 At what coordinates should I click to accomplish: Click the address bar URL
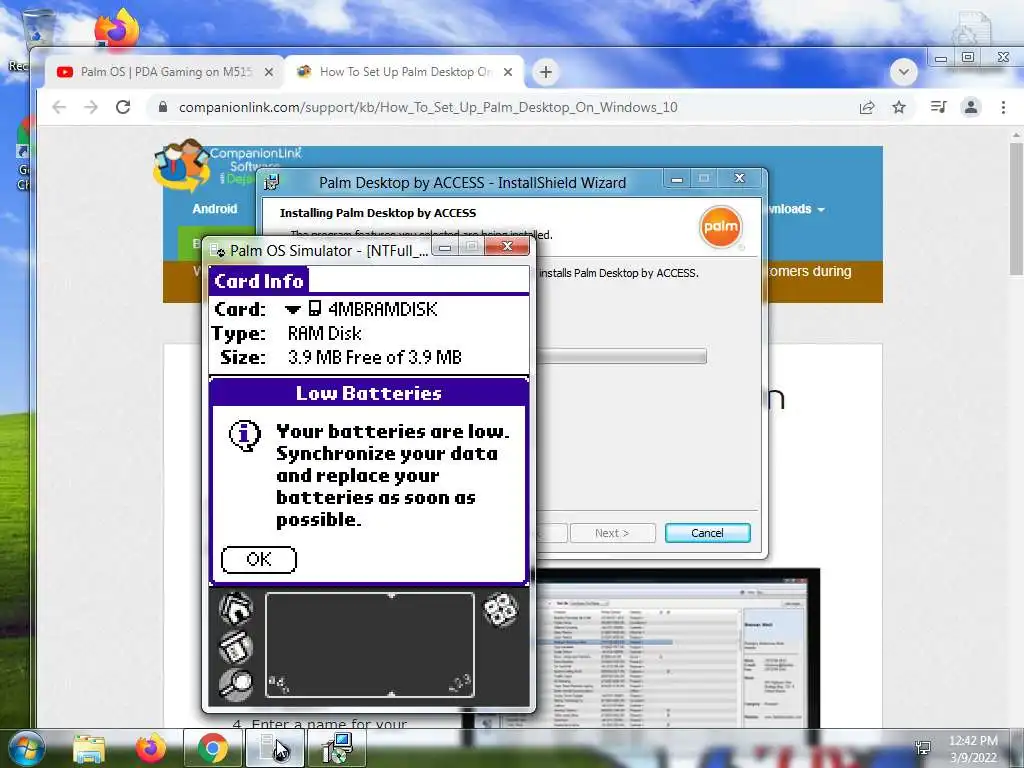[x=428, y=107]
